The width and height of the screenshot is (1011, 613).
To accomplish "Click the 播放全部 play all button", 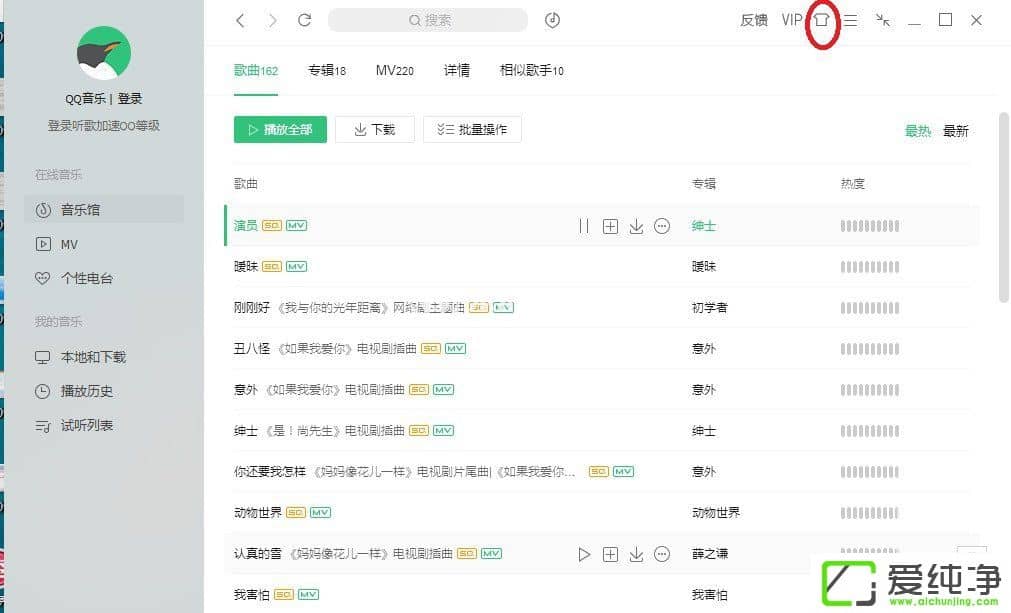I will coord(279,129).
